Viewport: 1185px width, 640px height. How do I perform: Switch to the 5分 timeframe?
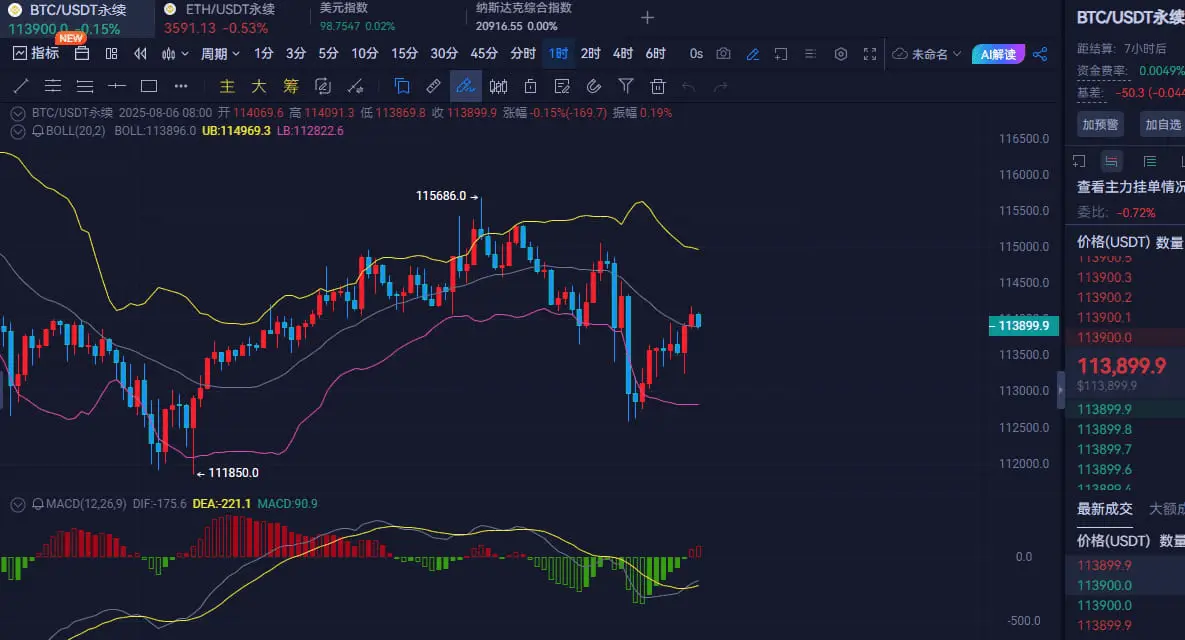328,54
